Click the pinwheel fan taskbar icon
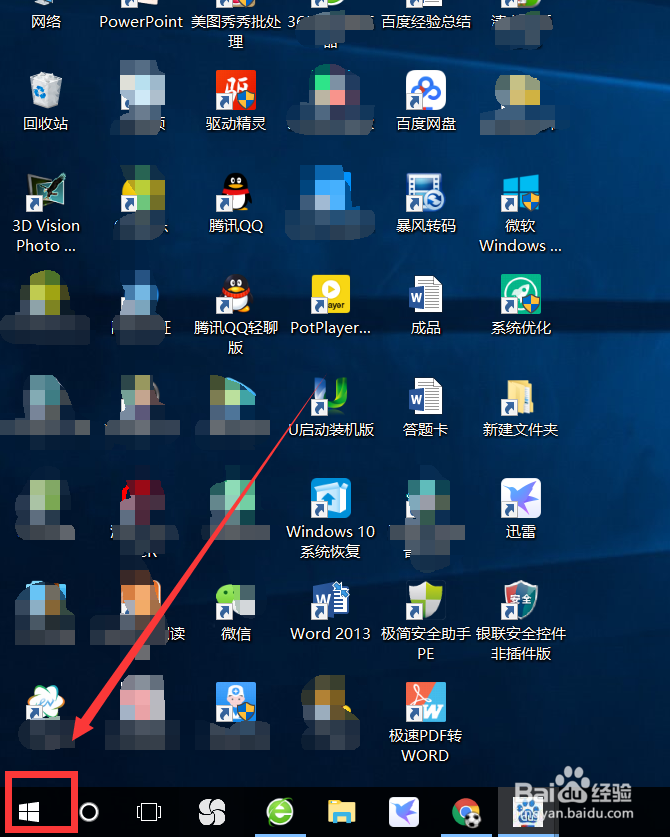The height and width of the screenshot is (837, 670). click(211, 812)
